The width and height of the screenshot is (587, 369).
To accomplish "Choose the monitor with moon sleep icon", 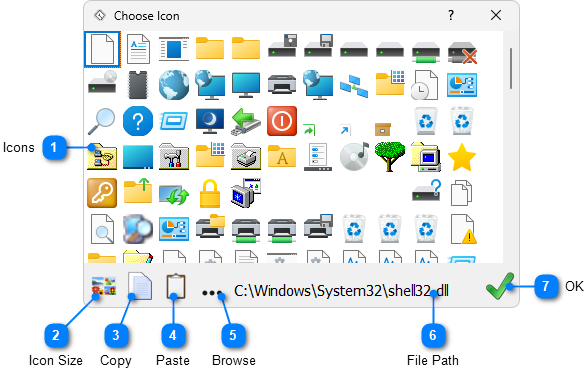I will coord(210,121).
